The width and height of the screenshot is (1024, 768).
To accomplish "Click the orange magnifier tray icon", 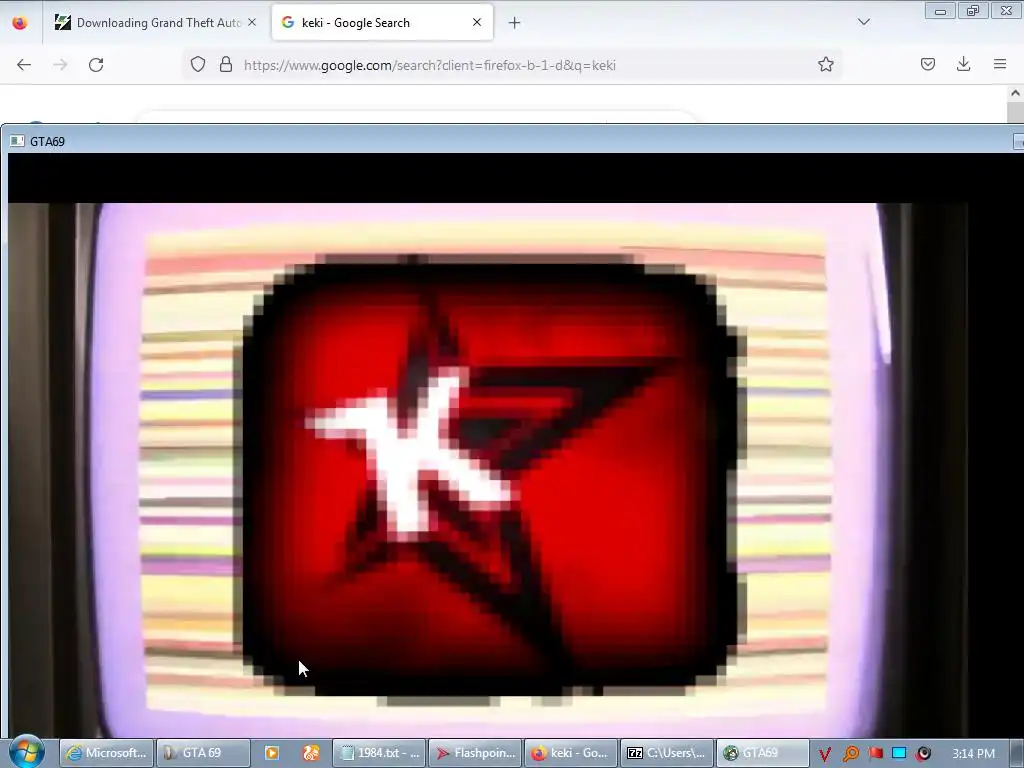I will (x=850, y=754).
